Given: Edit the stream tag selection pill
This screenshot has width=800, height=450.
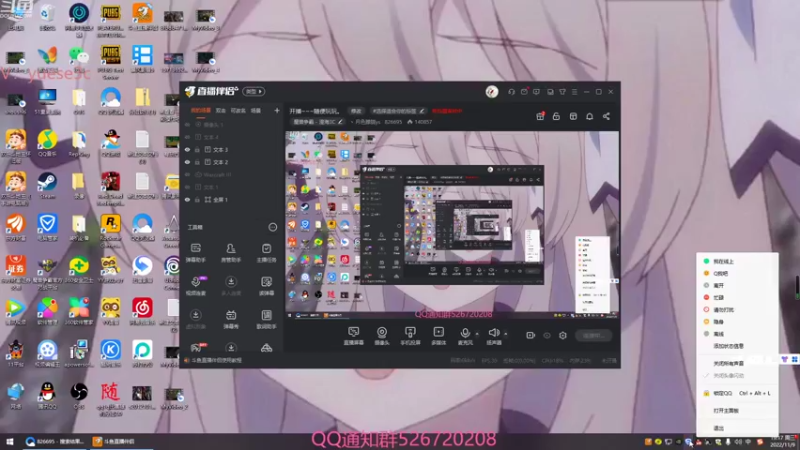Looking at the screenshot, I should (x=397, y=111).
